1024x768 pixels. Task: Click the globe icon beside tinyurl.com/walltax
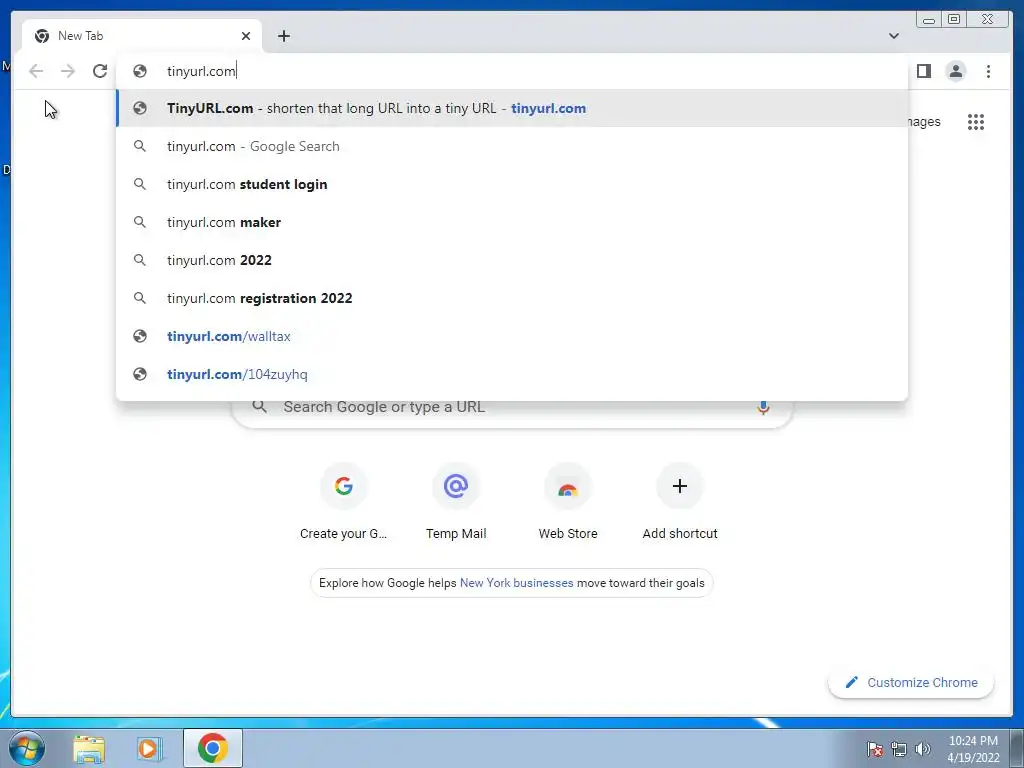140,336
